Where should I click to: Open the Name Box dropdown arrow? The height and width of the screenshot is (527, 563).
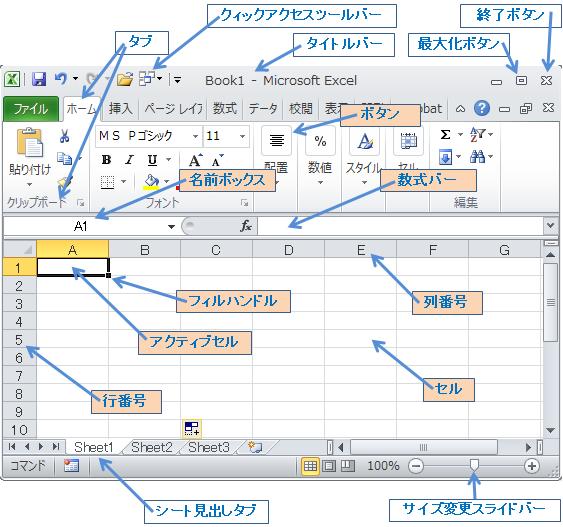point(172,227)
